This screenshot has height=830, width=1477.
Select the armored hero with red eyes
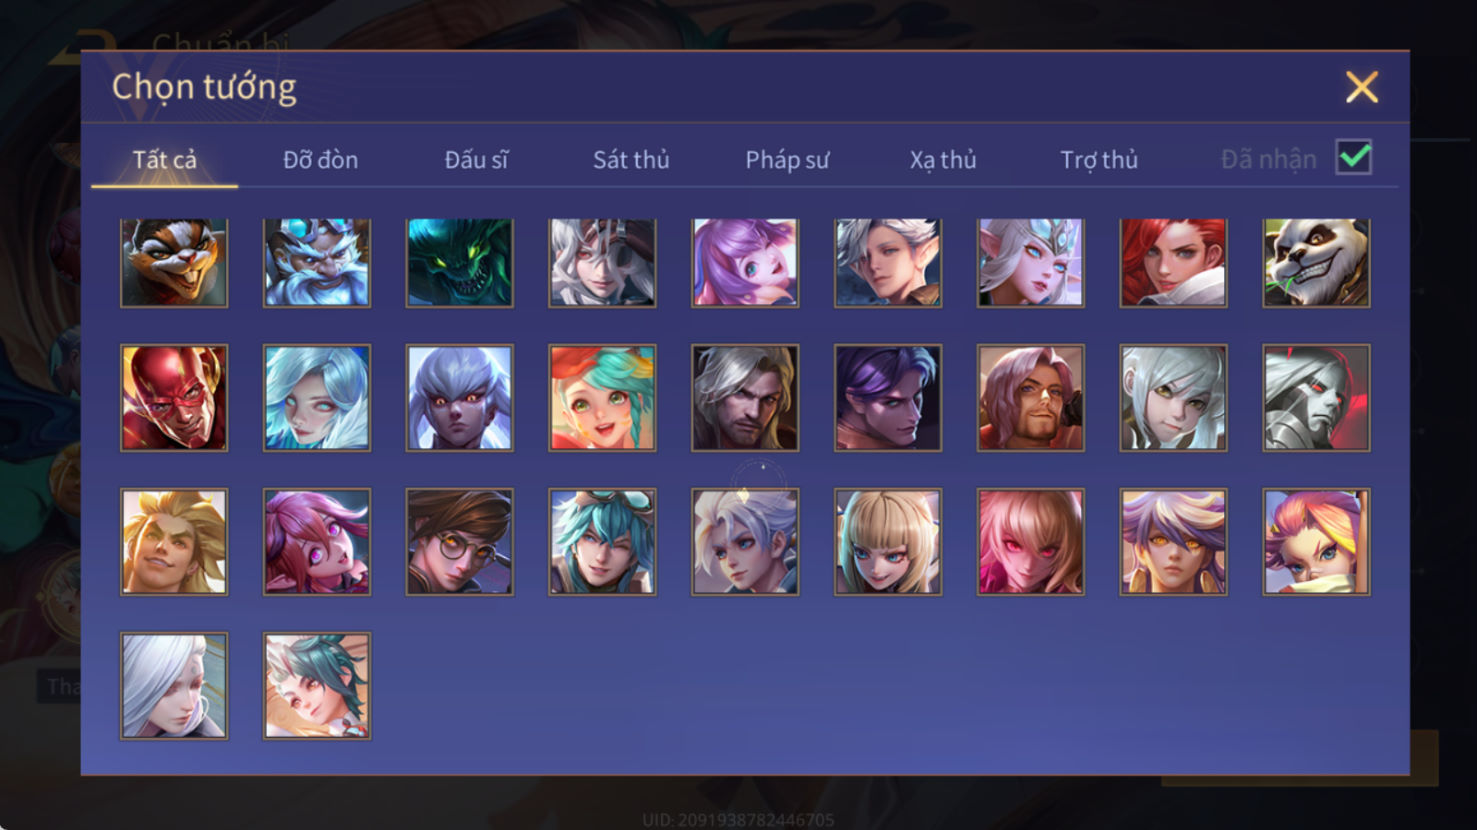[x=1316, y=398]
